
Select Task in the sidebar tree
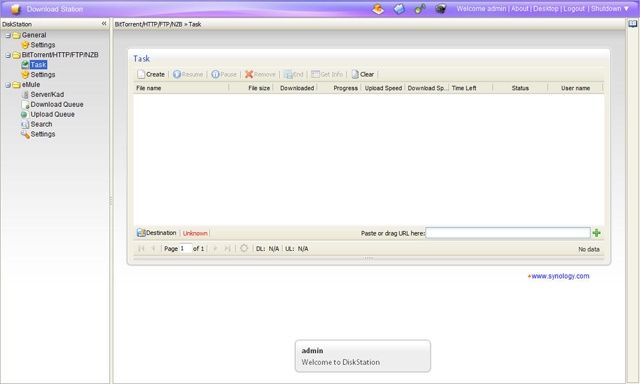[x=38, y=64]
